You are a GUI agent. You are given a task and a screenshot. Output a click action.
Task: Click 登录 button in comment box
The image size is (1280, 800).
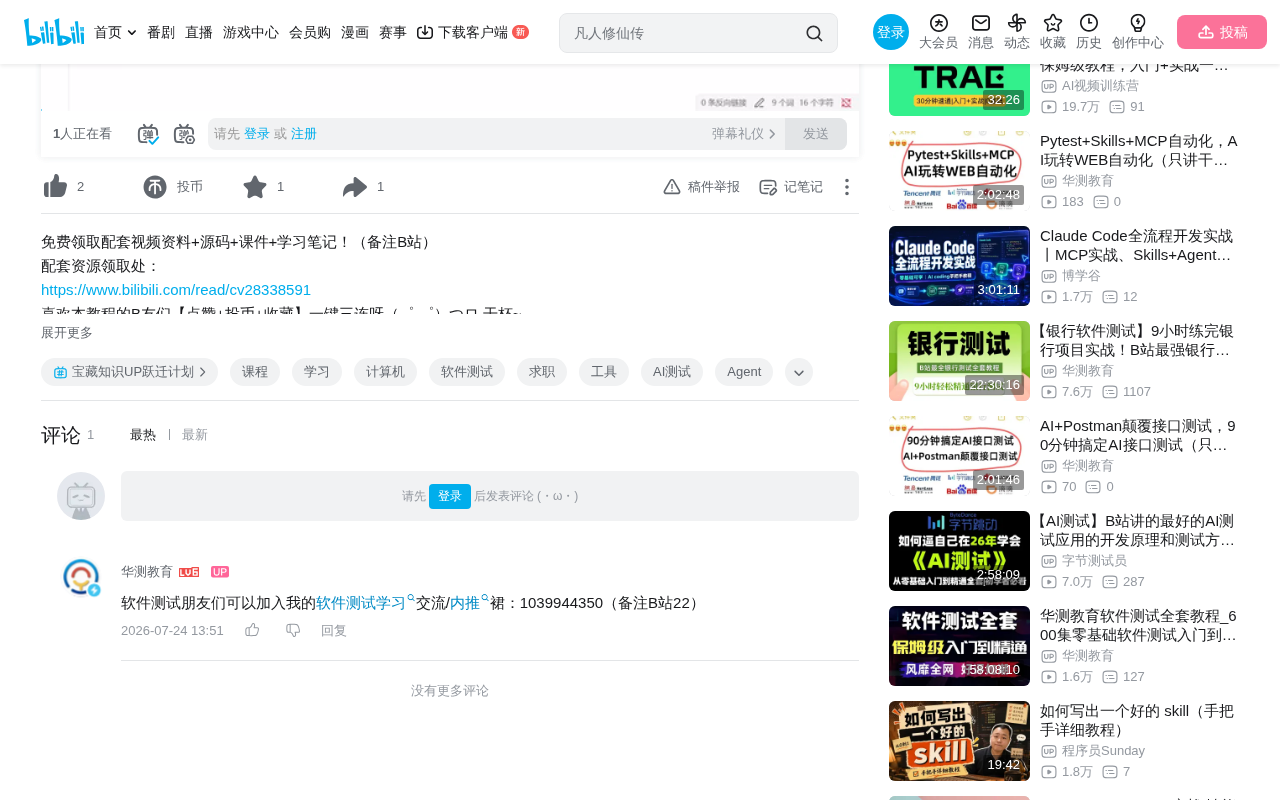tap(450, 496)
